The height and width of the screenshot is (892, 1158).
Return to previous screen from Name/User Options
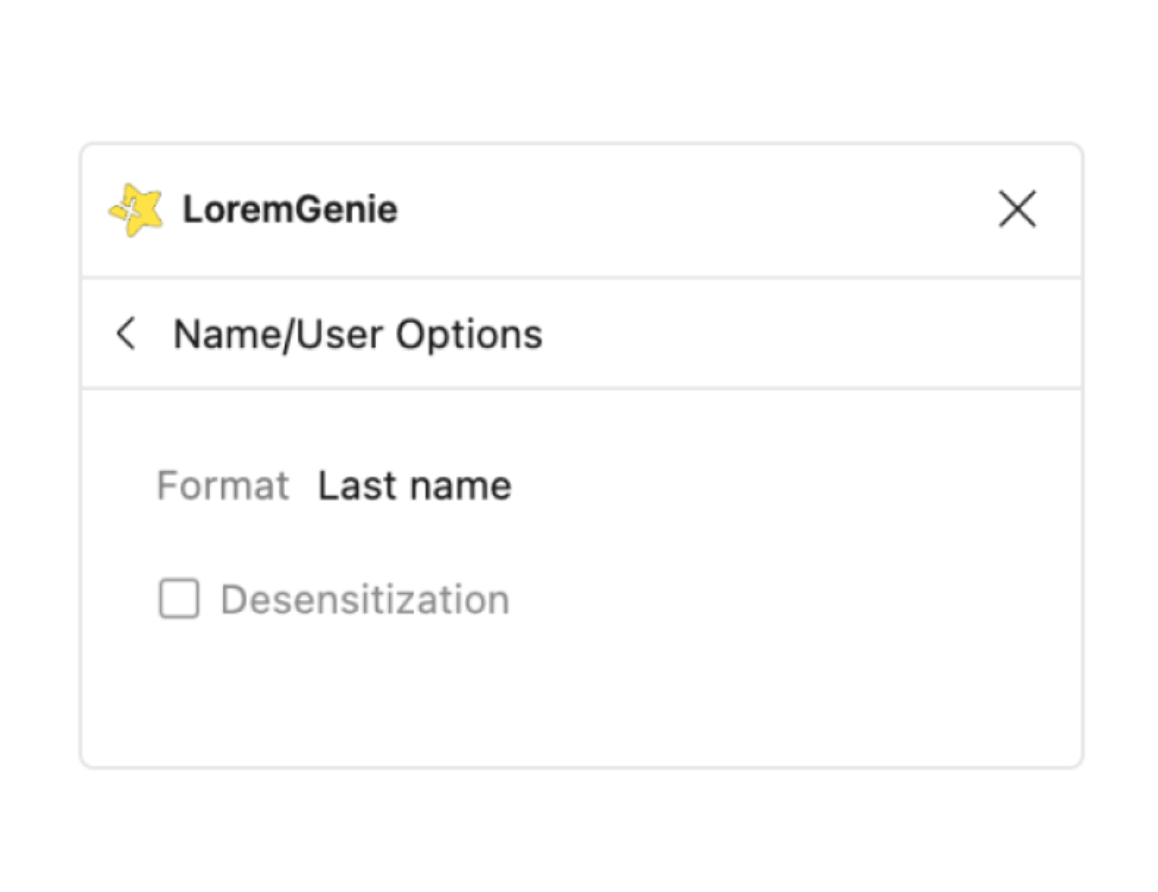click(126, 334)
